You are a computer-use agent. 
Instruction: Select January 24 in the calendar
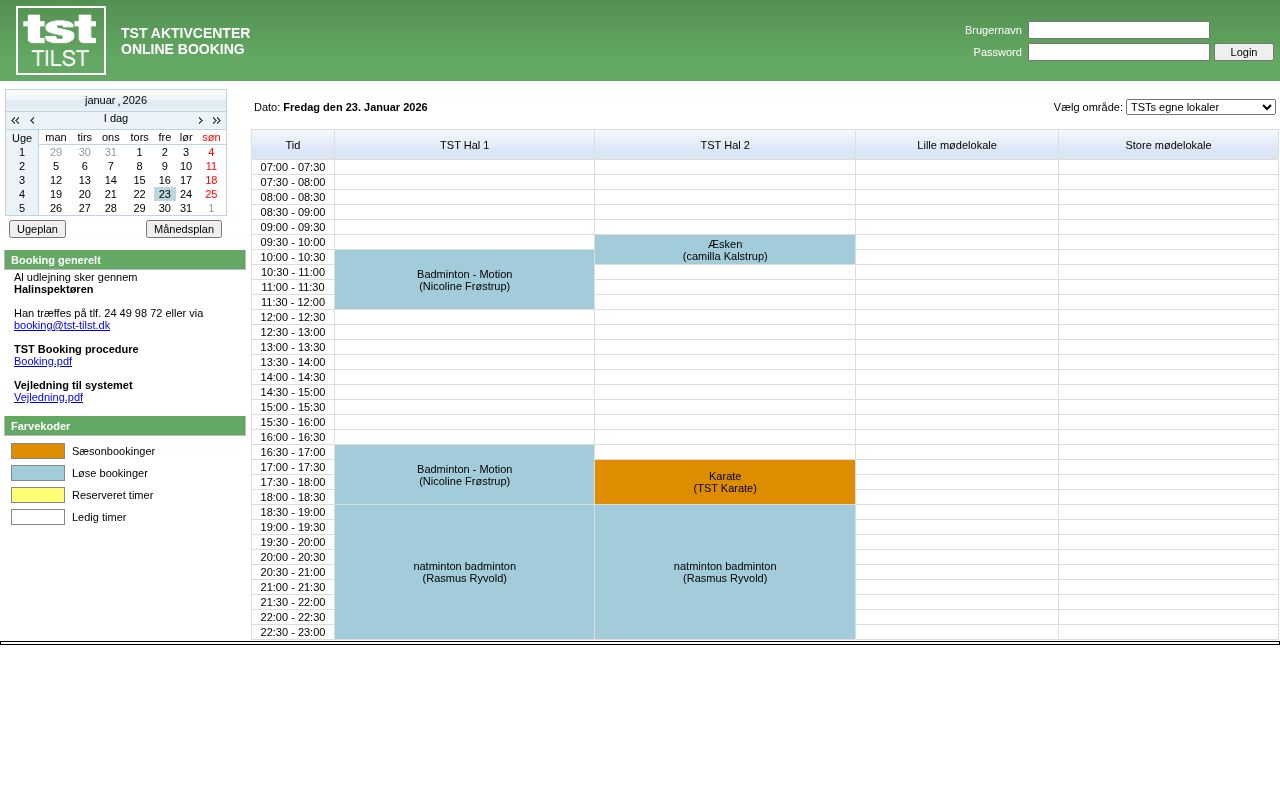click(x=186, y=194)
